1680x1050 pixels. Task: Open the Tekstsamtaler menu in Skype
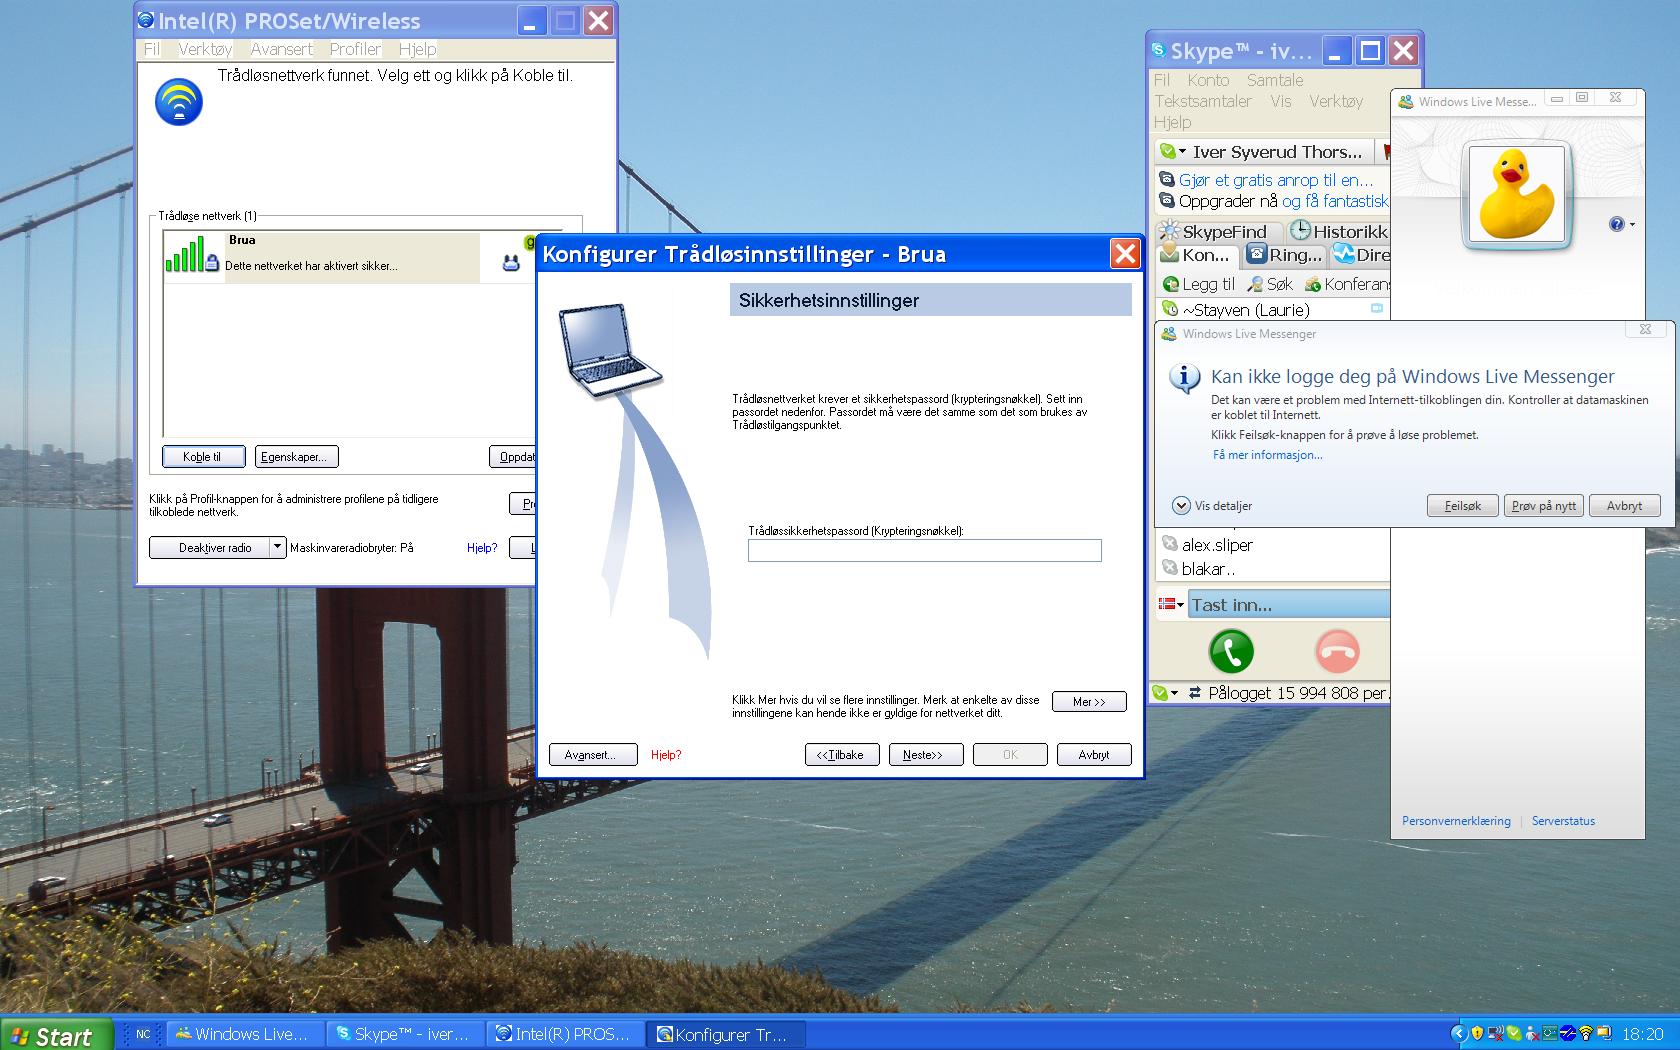[x=1203, y=101]
